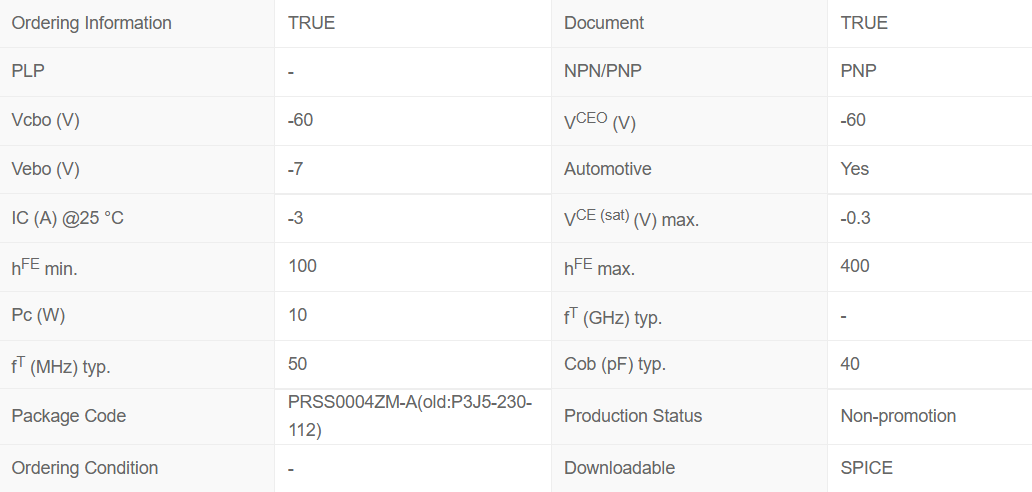The width and height of the screenshot is (1032, 492).
Task: Click the TRUE value beside Ordering Information
Action: (311, 23)
